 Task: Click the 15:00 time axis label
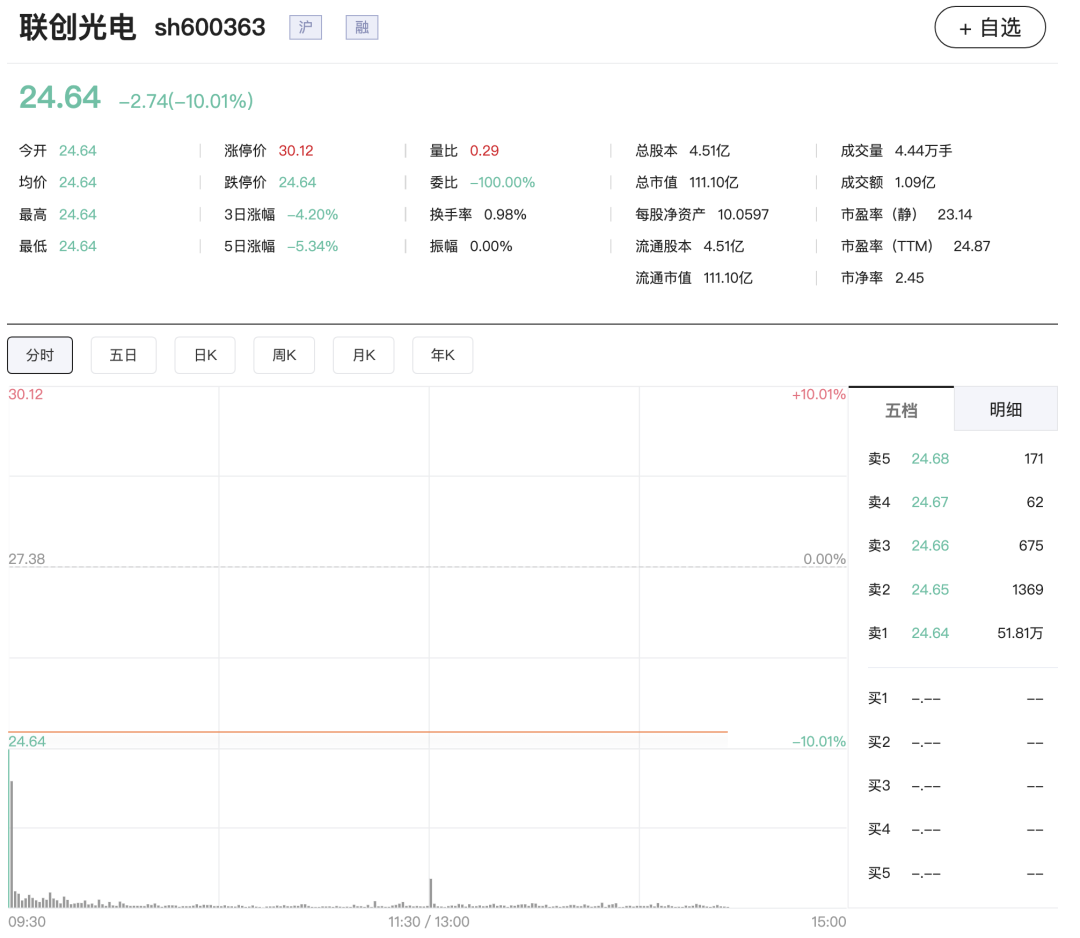coord(829,921)
